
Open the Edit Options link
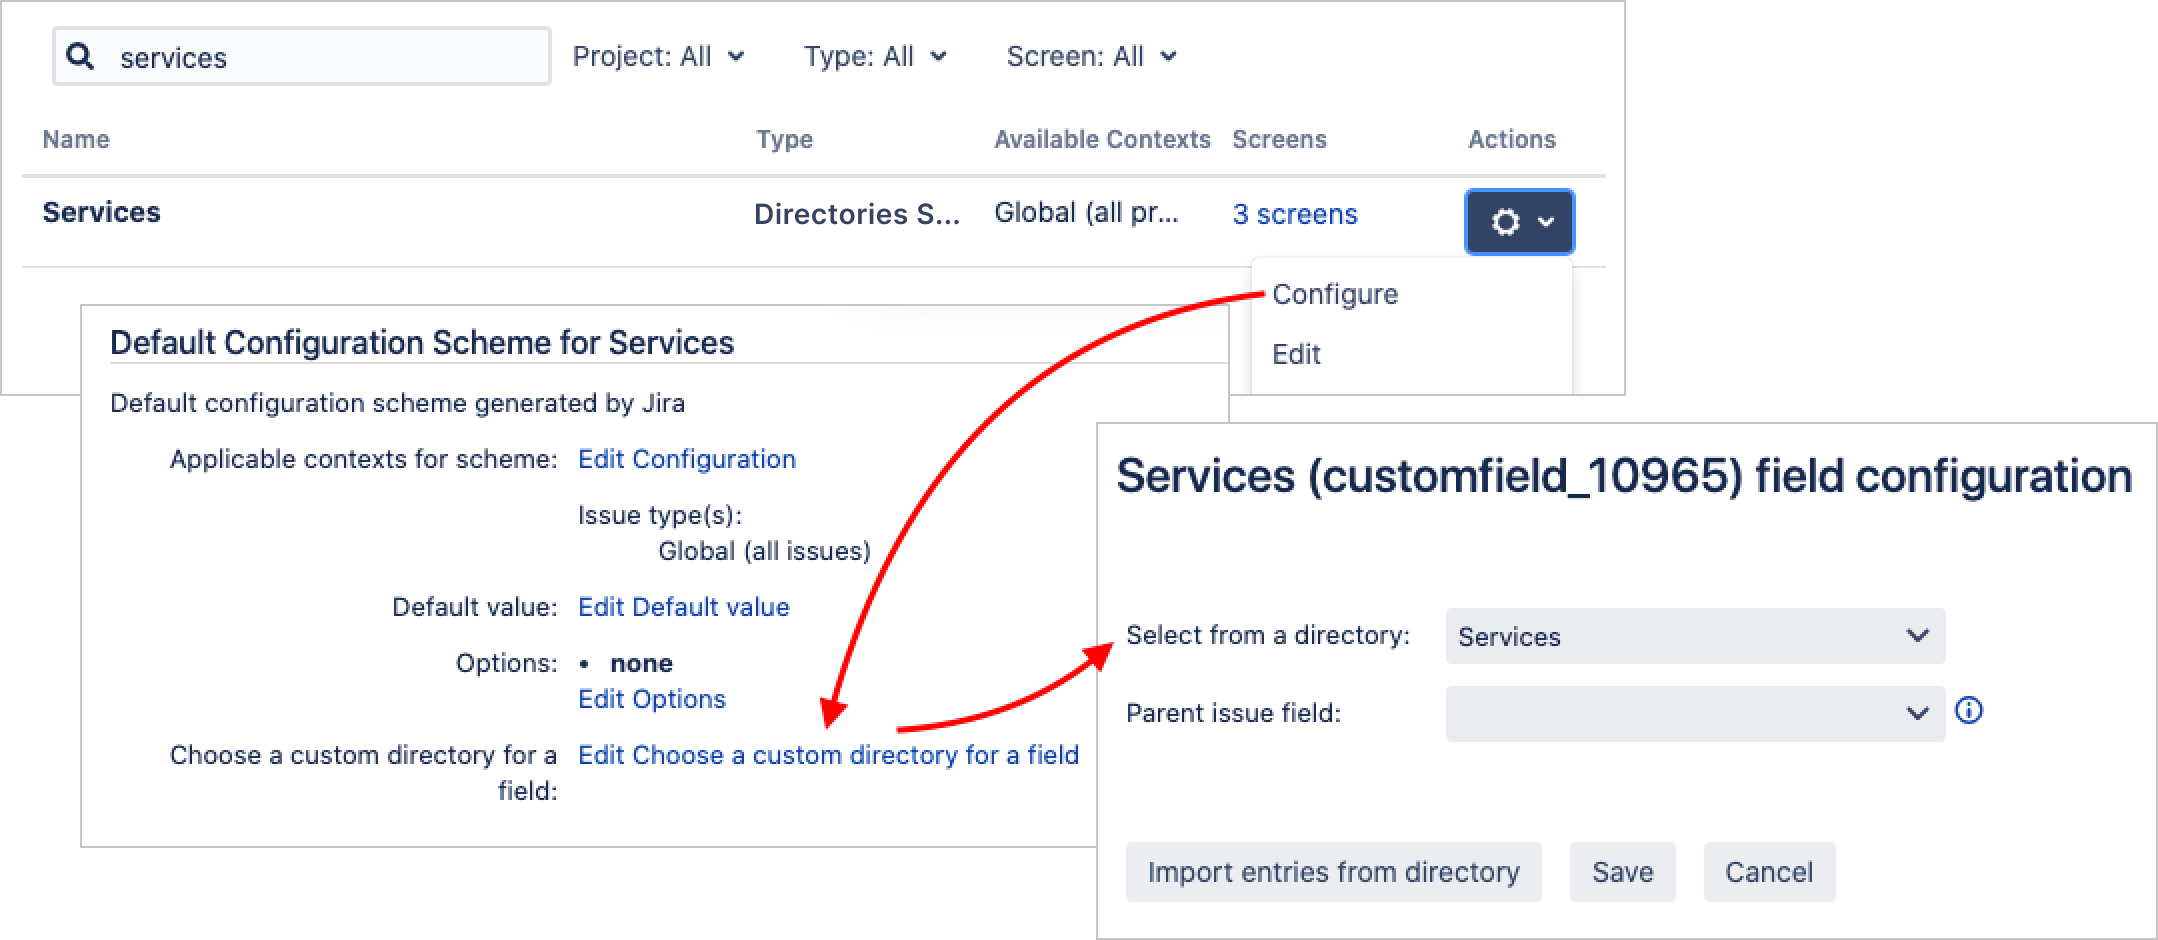tap(652, 699)
